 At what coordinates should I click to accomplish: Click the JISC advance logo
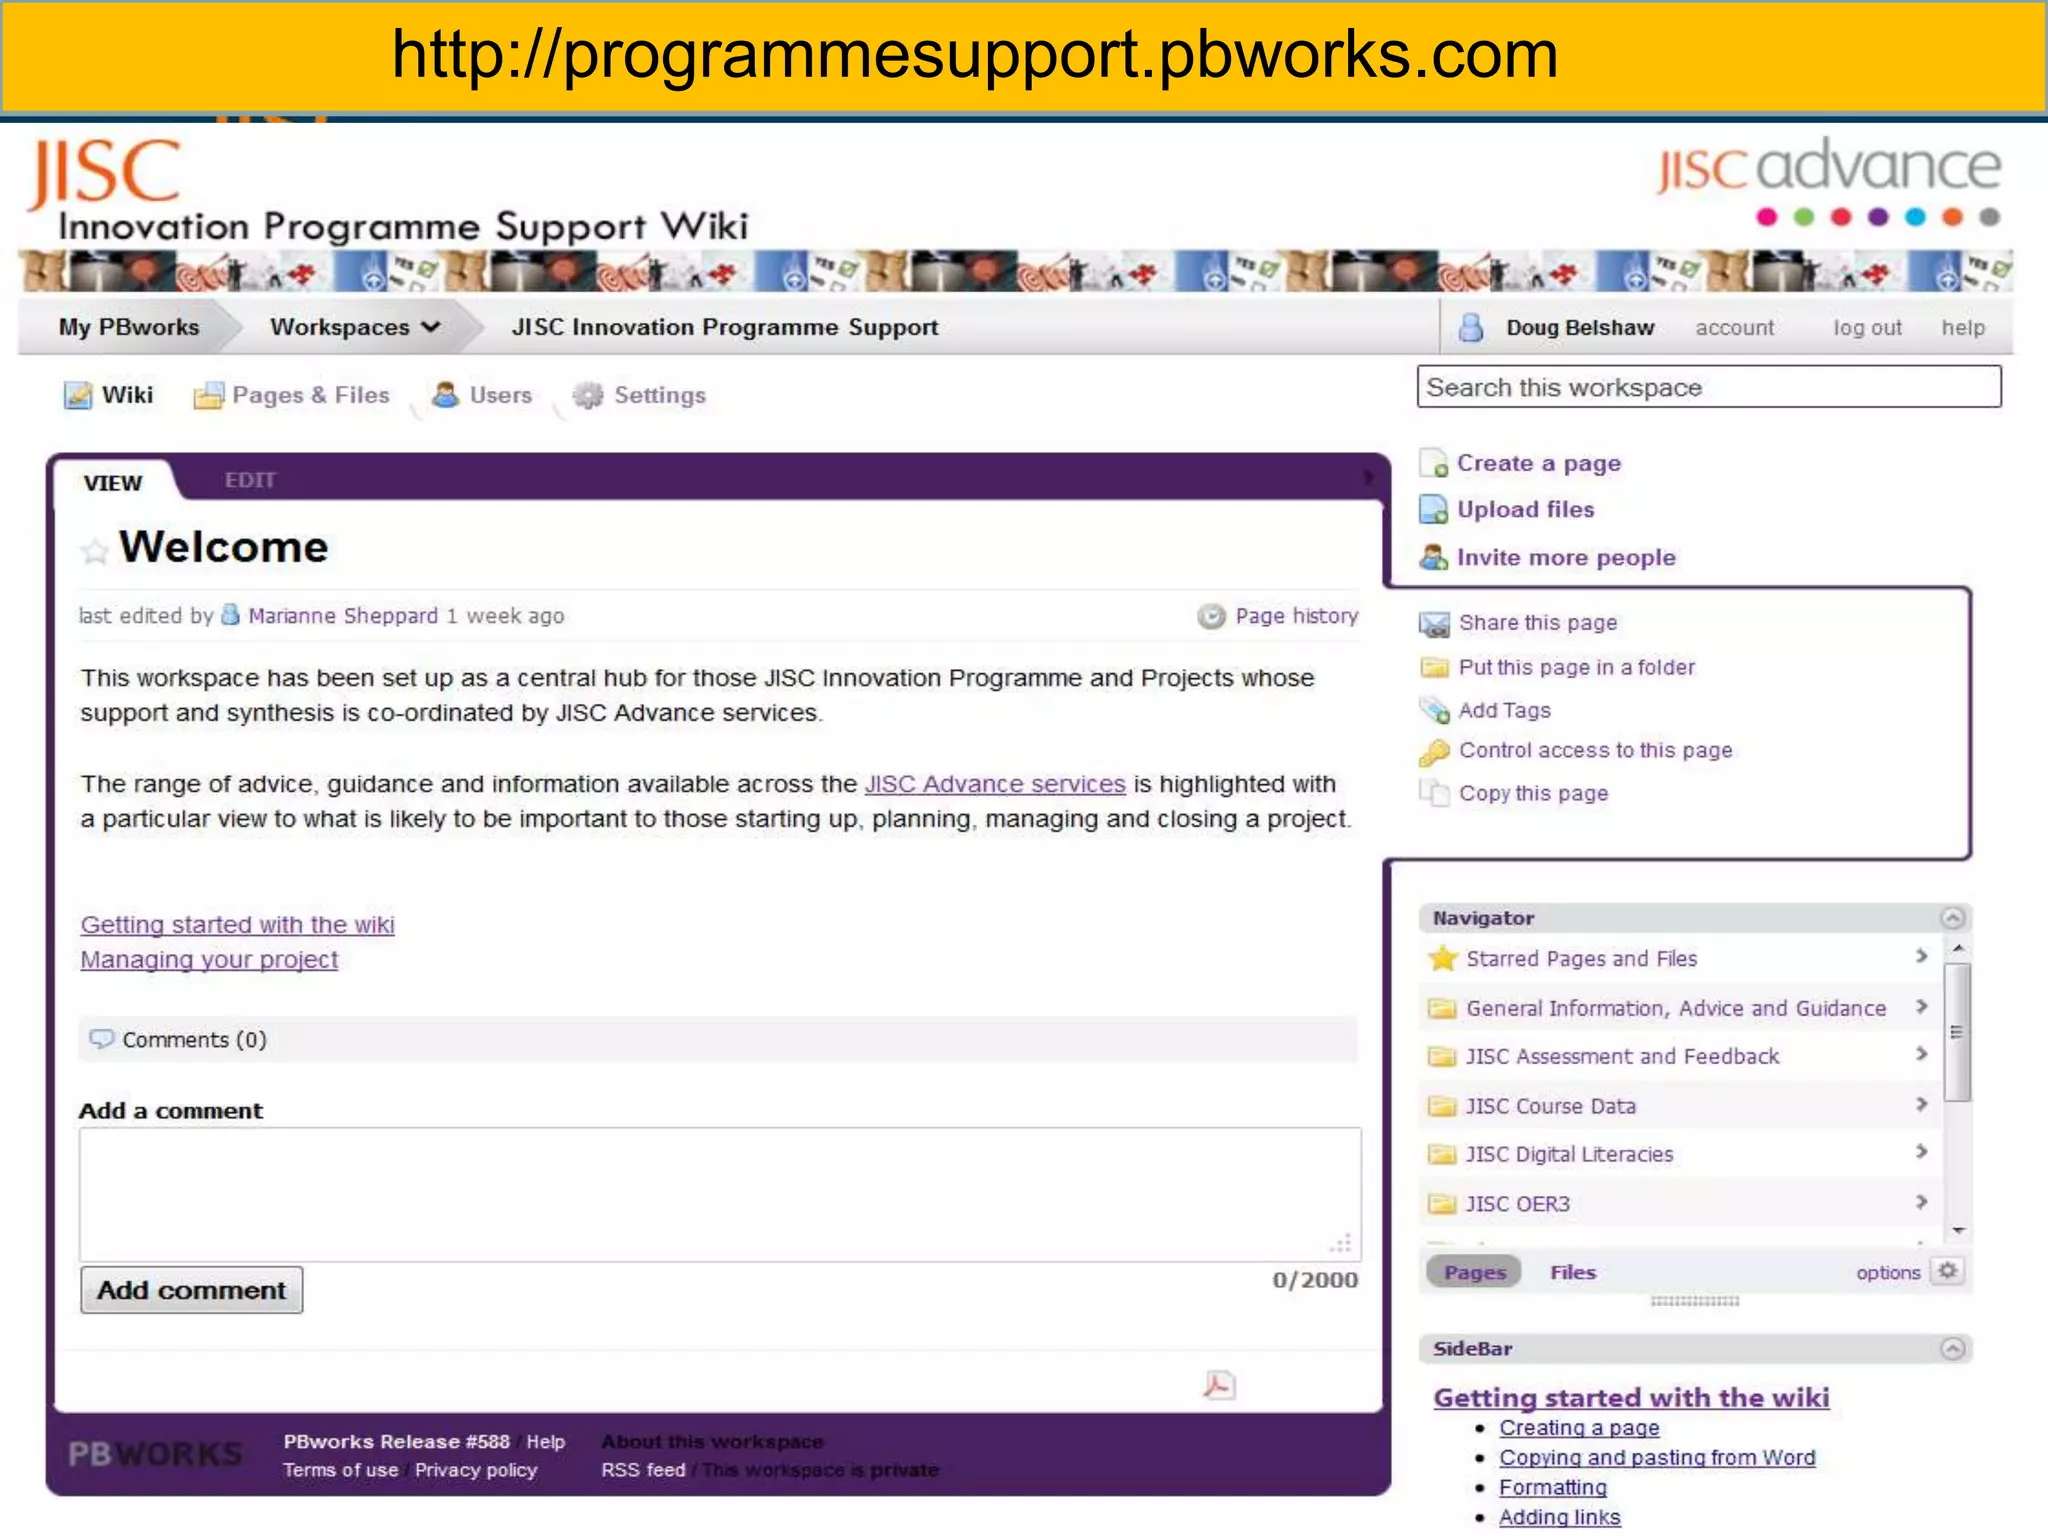point(1828,181)
